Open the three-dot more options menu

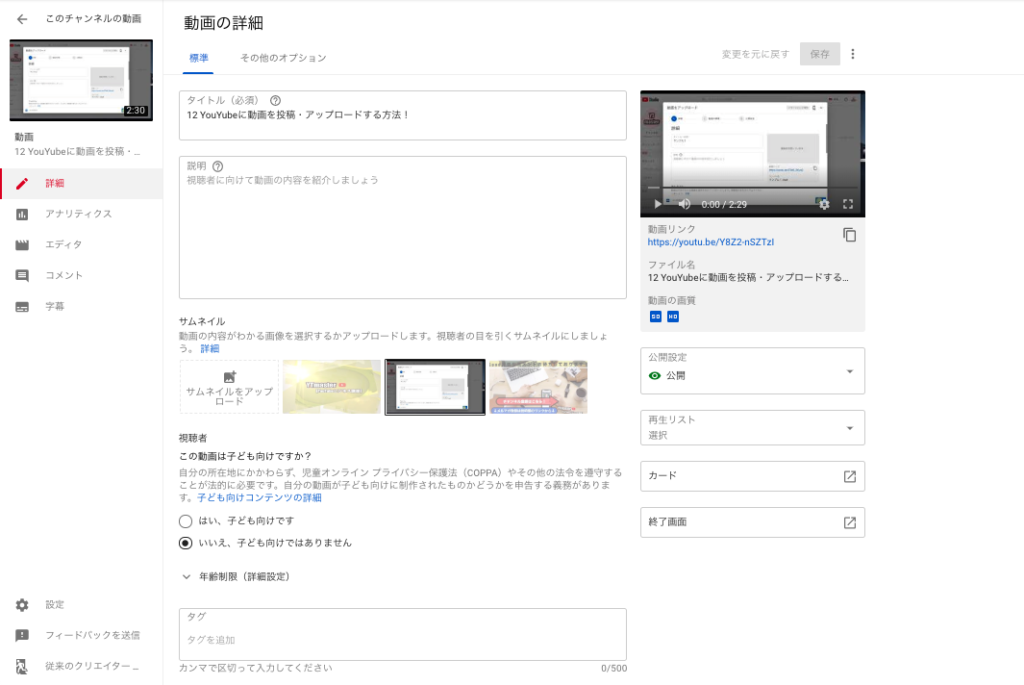[853, 54]
